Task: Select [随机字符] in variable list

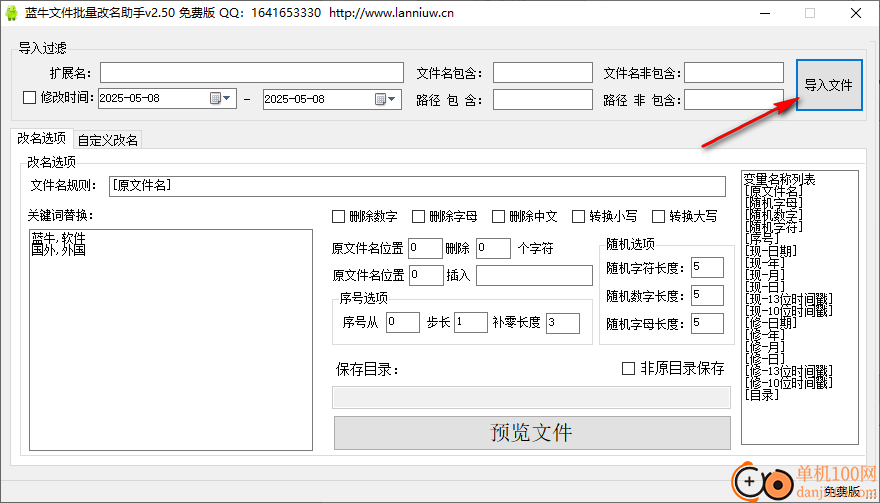Action: click(x=773, y=227)
